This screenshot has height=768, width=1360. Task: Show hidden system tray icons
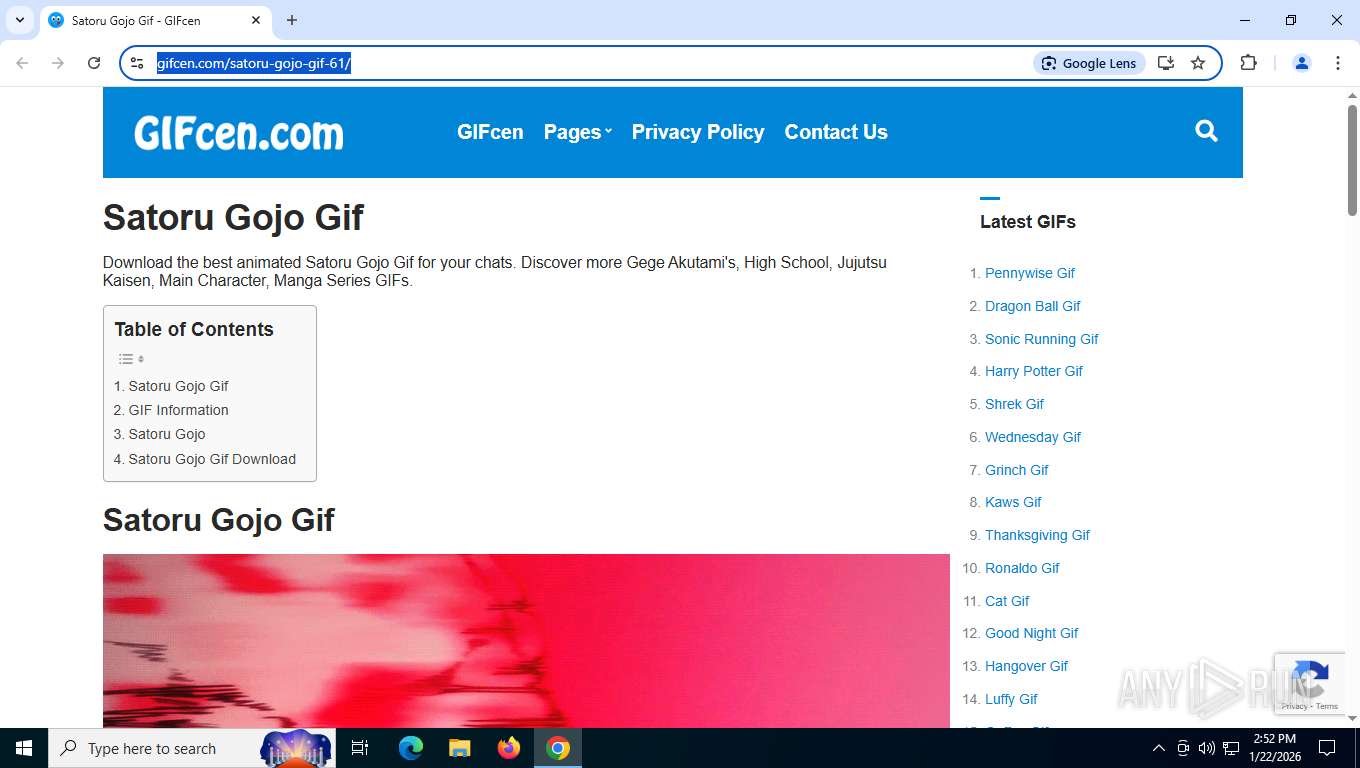[1158, 748]
